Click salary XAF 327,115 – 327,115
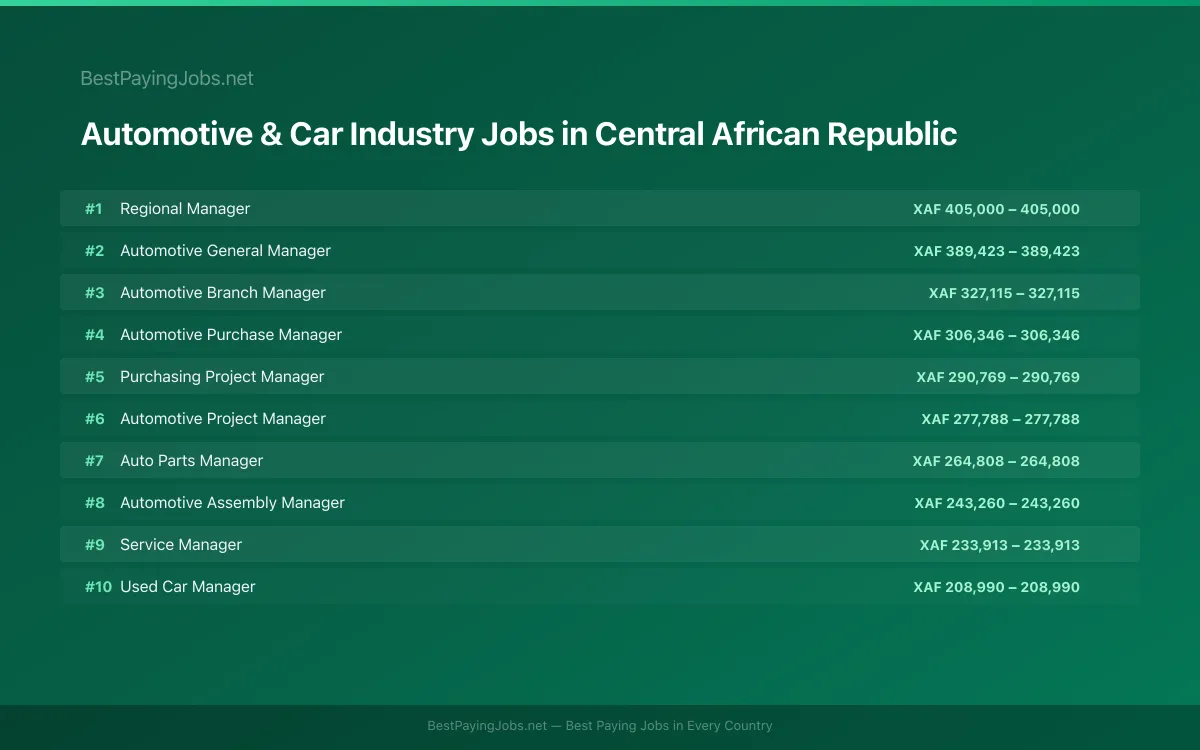 (1004, 293)
